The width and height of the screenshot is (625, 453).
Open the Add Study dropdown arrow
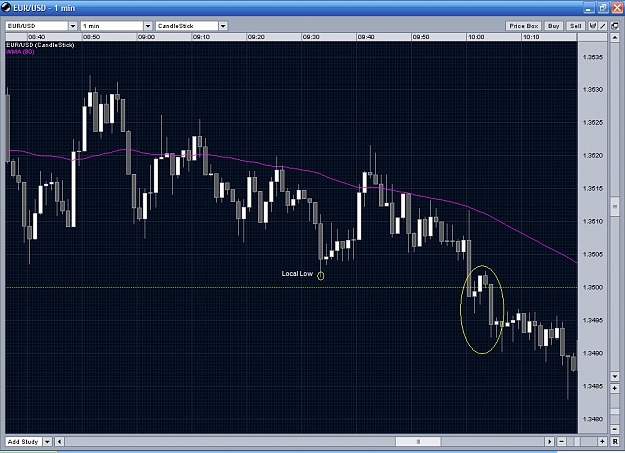pos(47,441)
